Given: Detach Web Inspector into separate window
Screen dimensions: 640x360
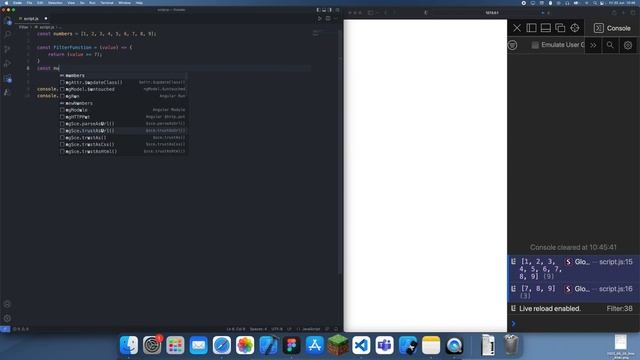Looking at the screenshot, I should (560, 28).
